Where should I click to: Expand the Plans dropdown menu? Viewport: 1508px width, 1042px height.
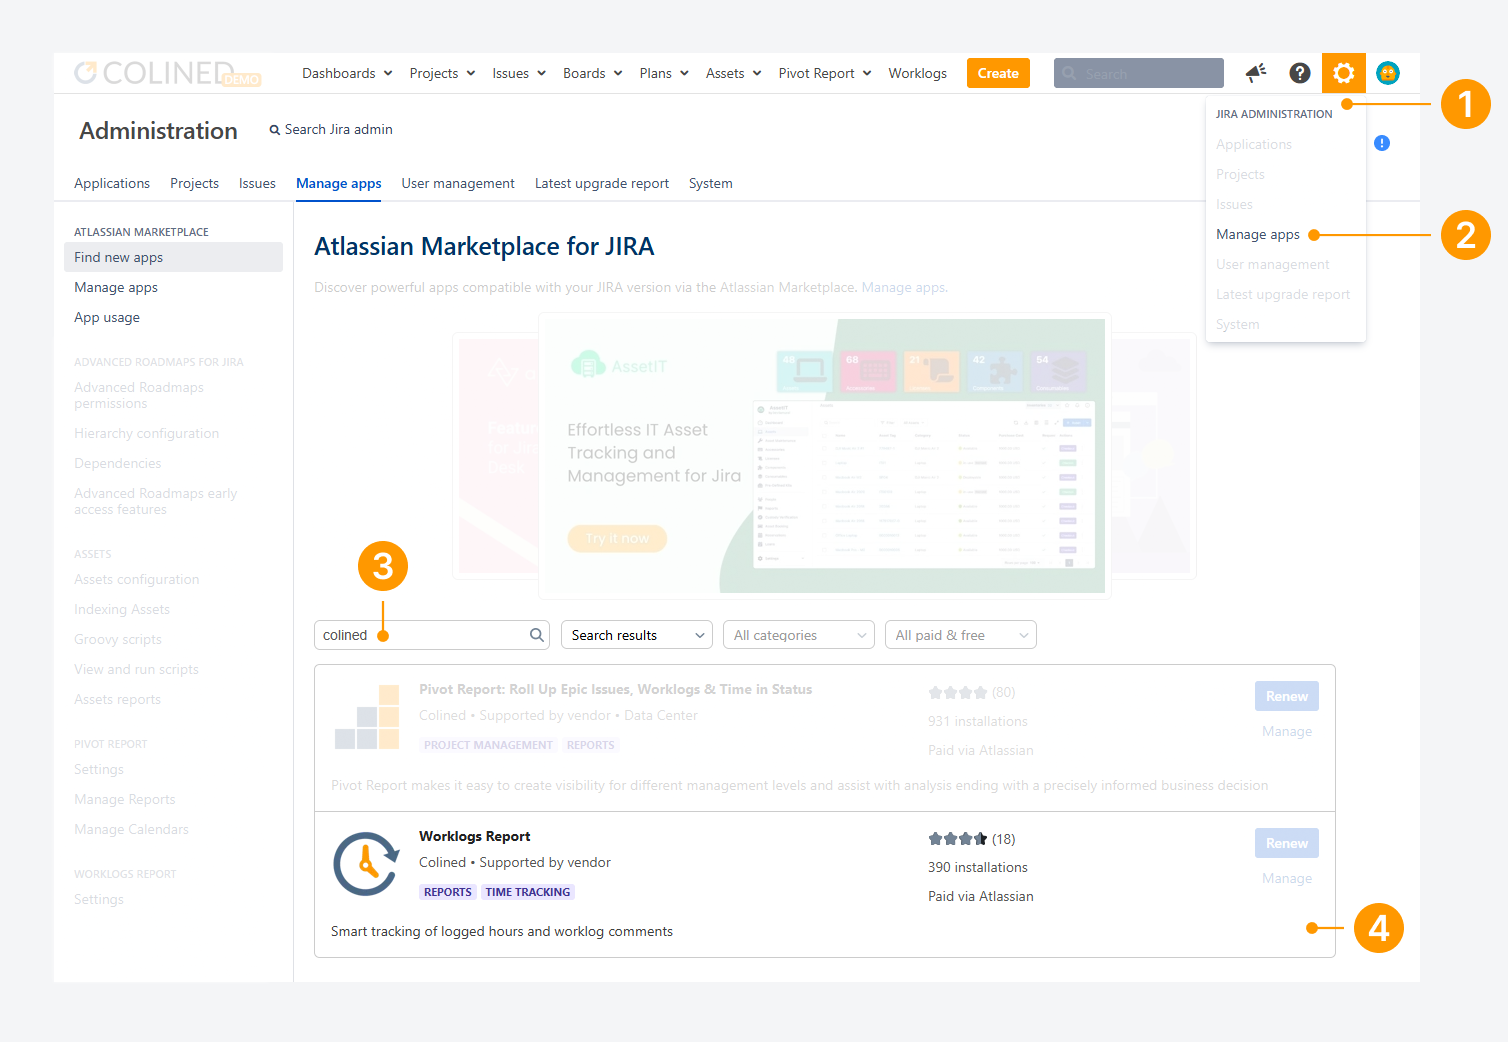click(664, 73)
